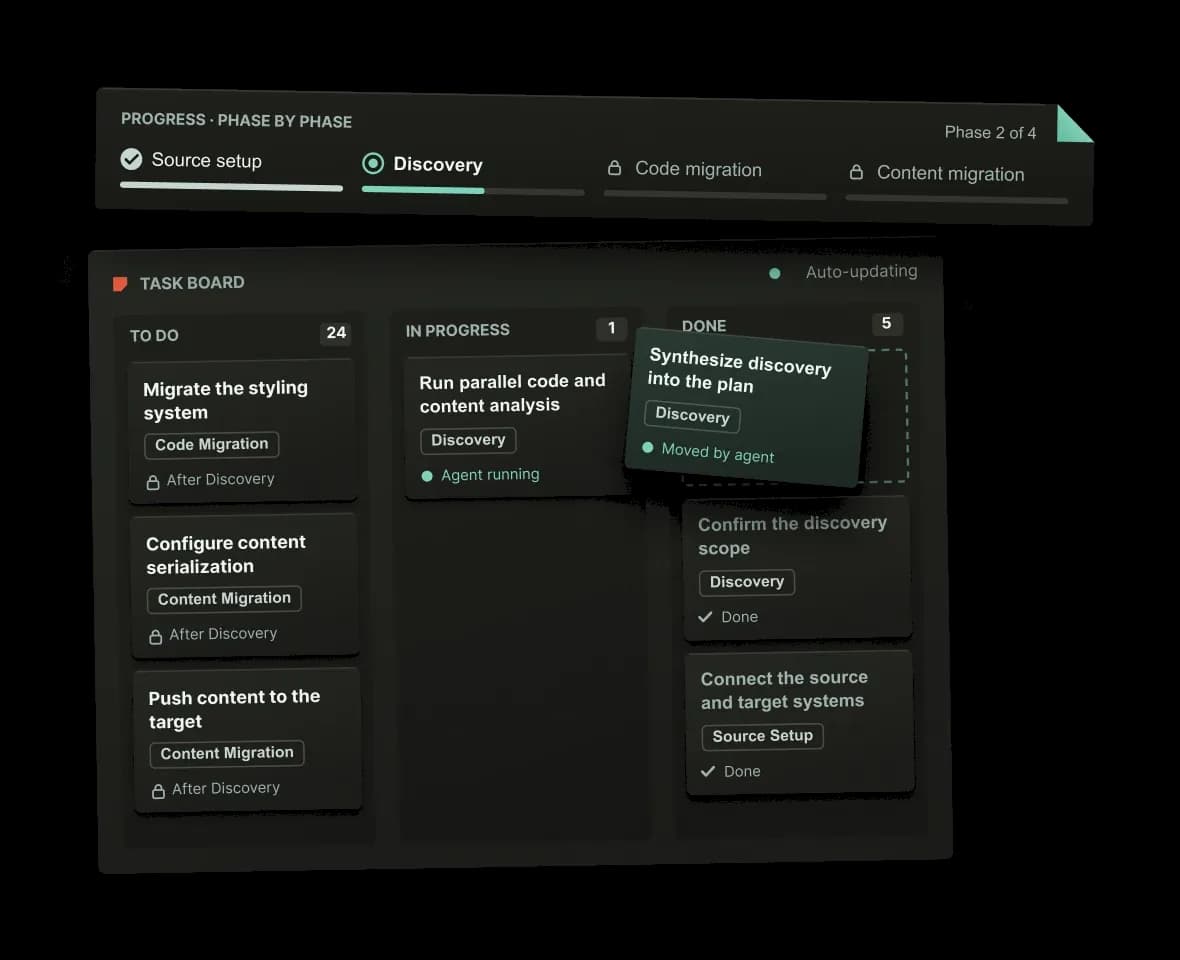Viewport: 1180px width, 960px height.
Task: Click the Source setup progress bar
Action: pos(231,187)
